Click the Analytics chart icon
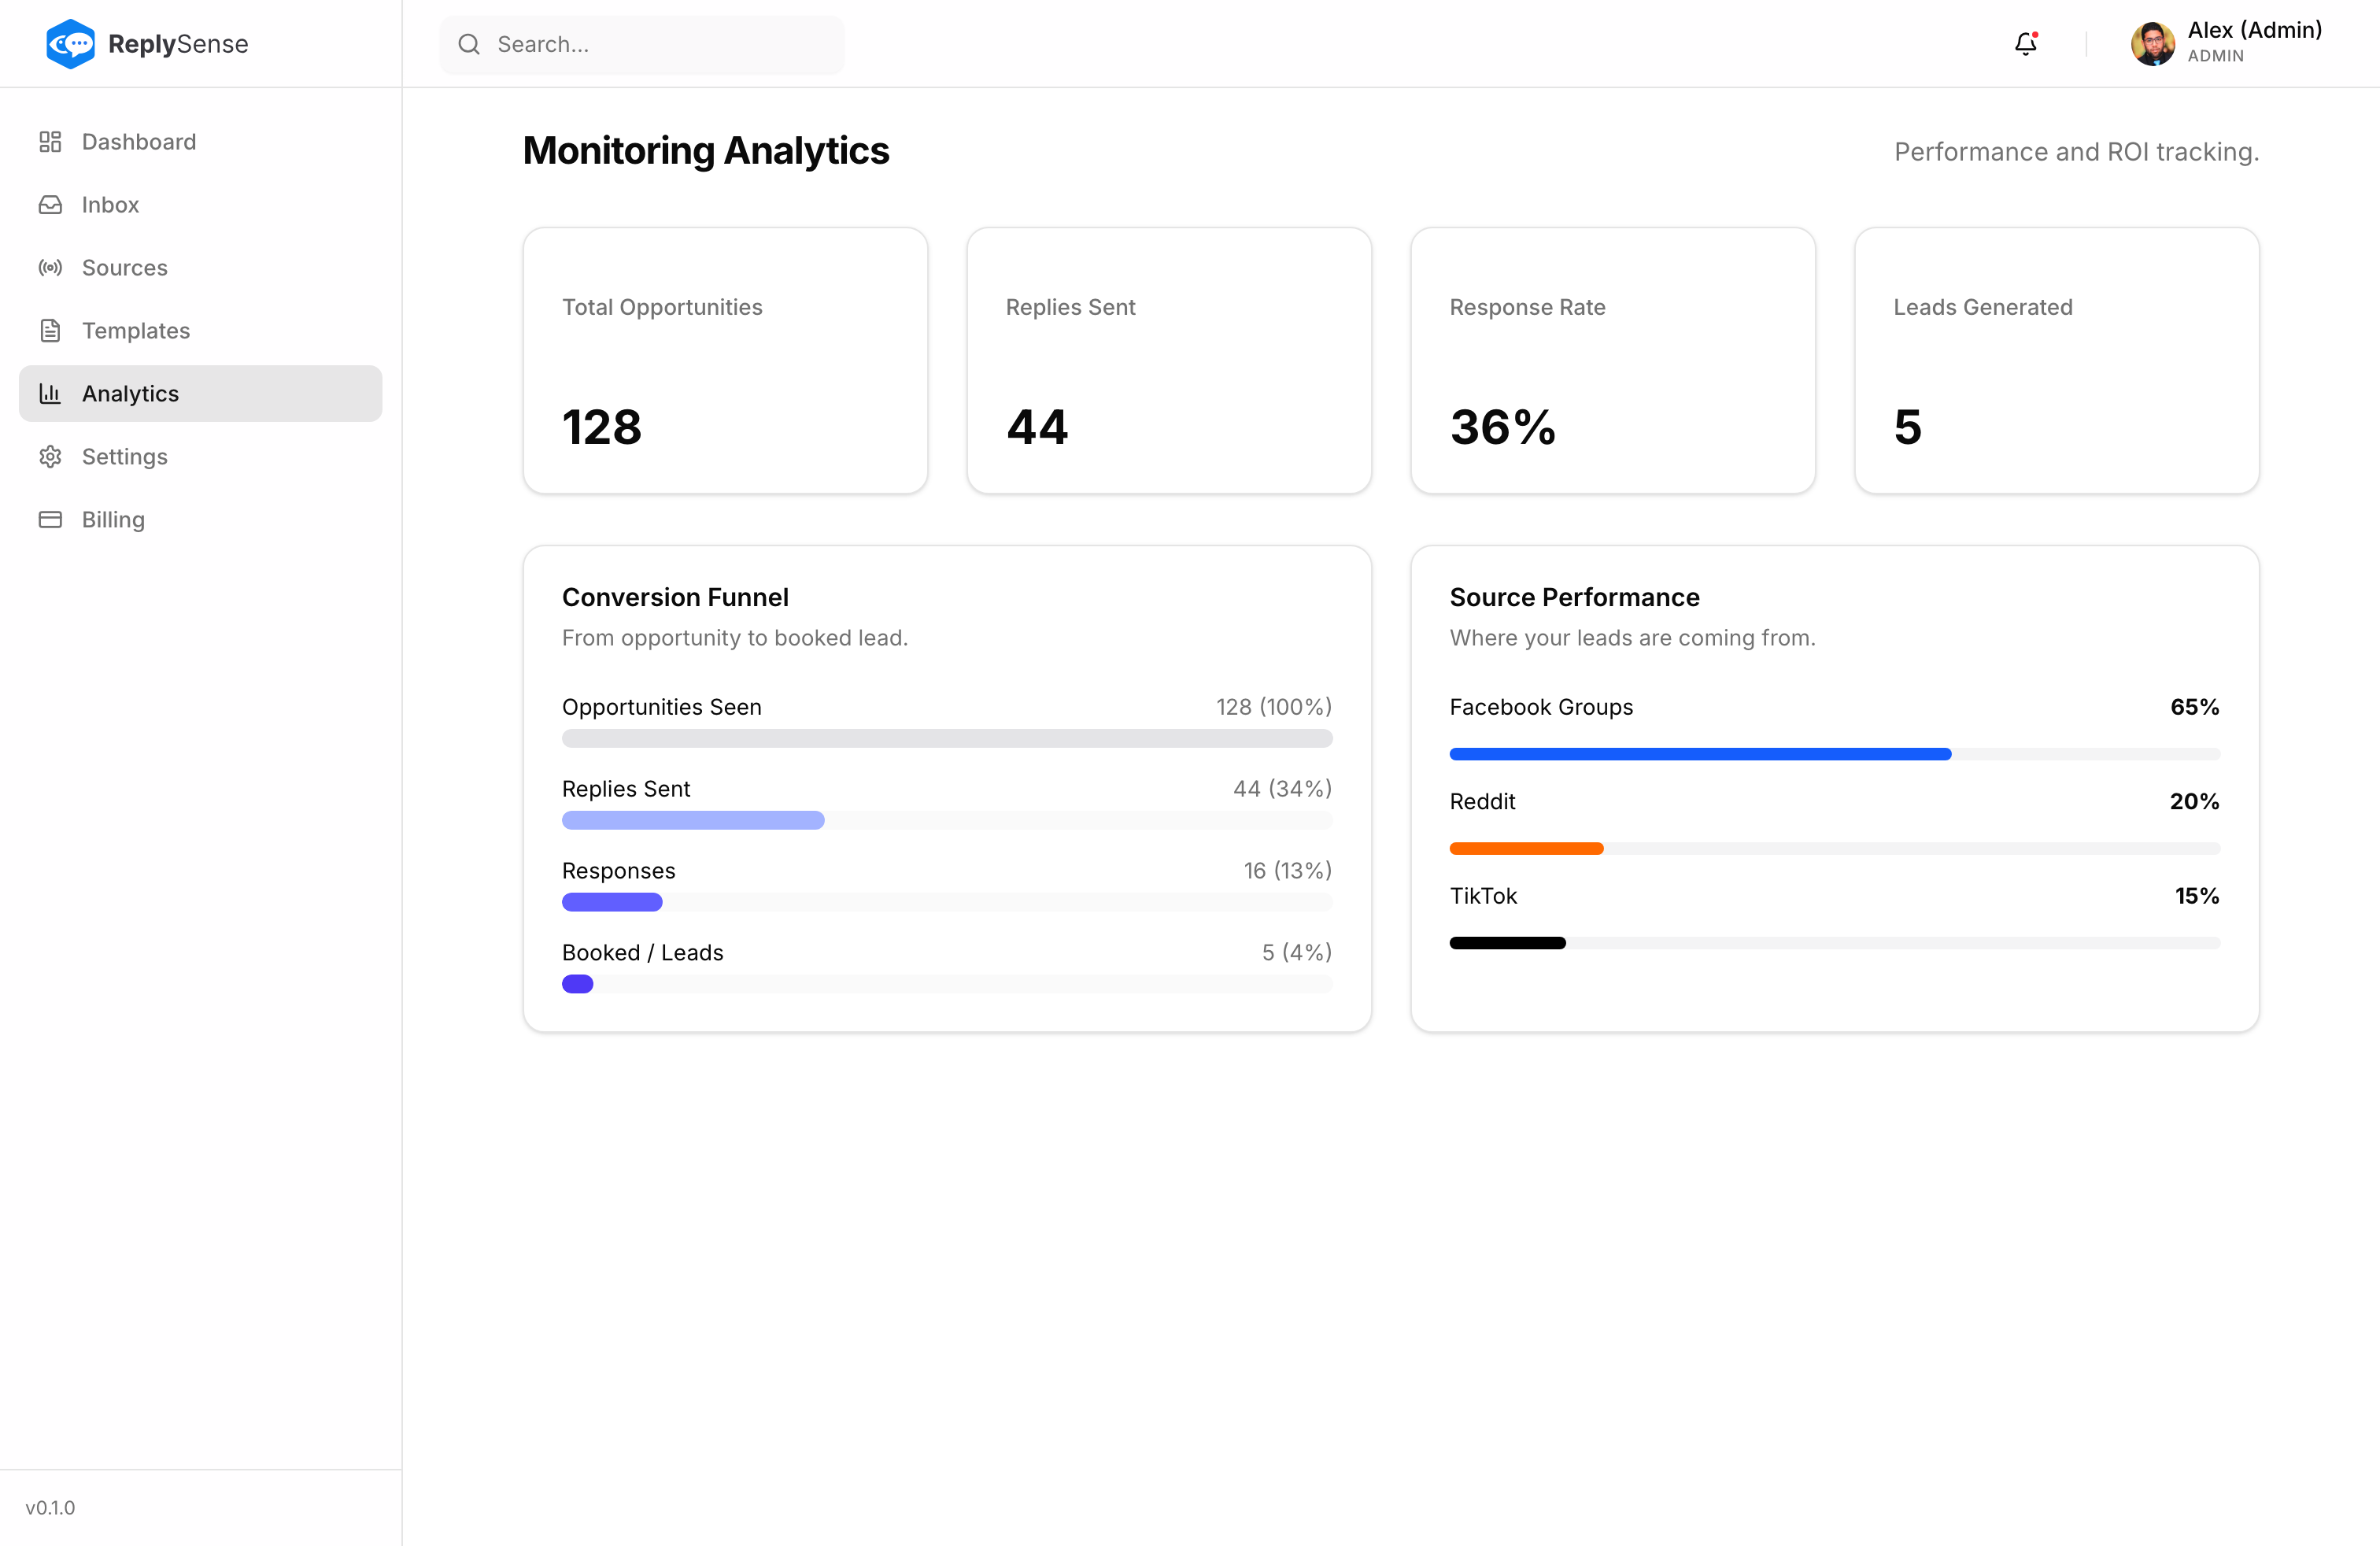 coord(50,393)
